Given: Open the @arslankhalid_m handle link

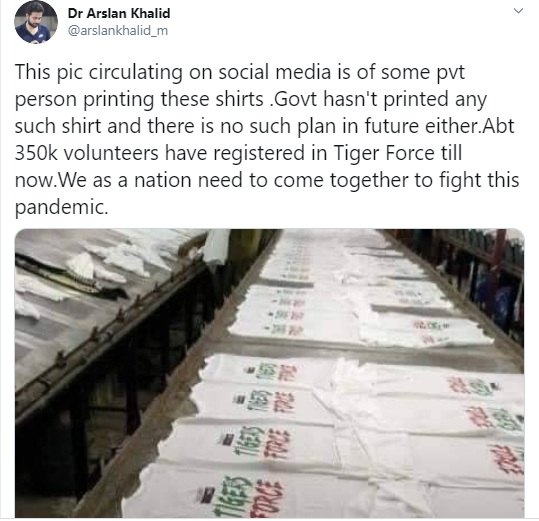Looking at the screenshot, I should [x=118, y=31].
